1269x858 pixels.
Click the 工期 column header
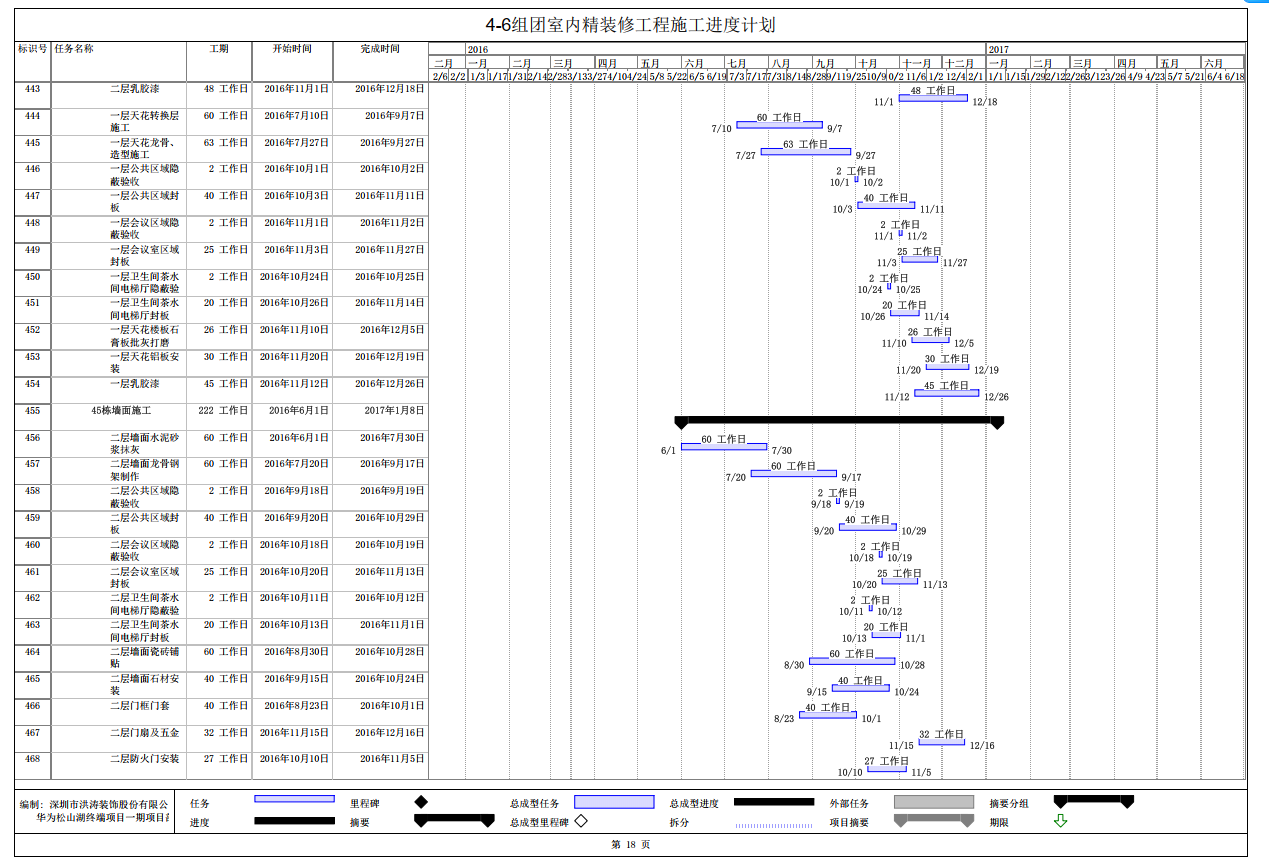219,49
